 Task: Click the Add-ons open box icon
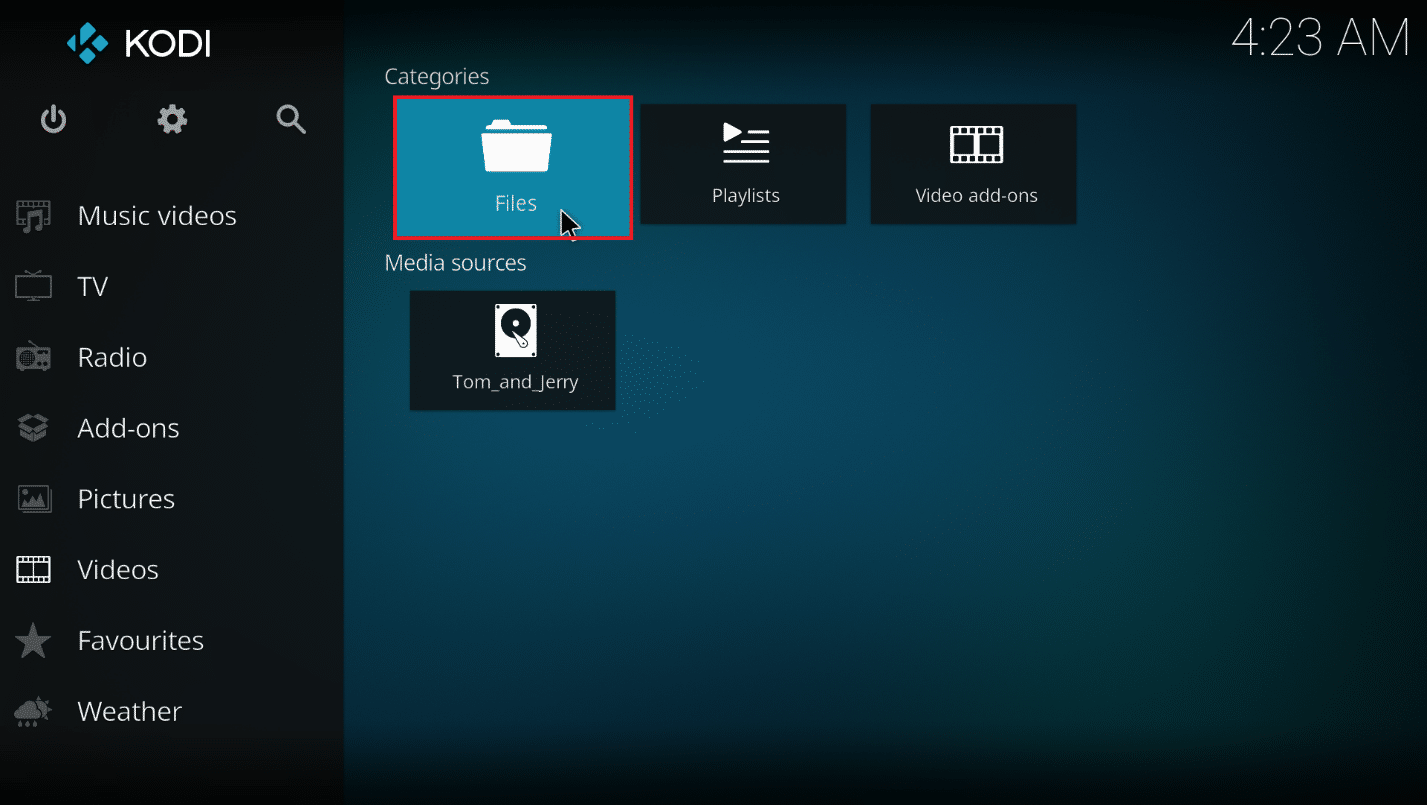click(x=33, y=428)
